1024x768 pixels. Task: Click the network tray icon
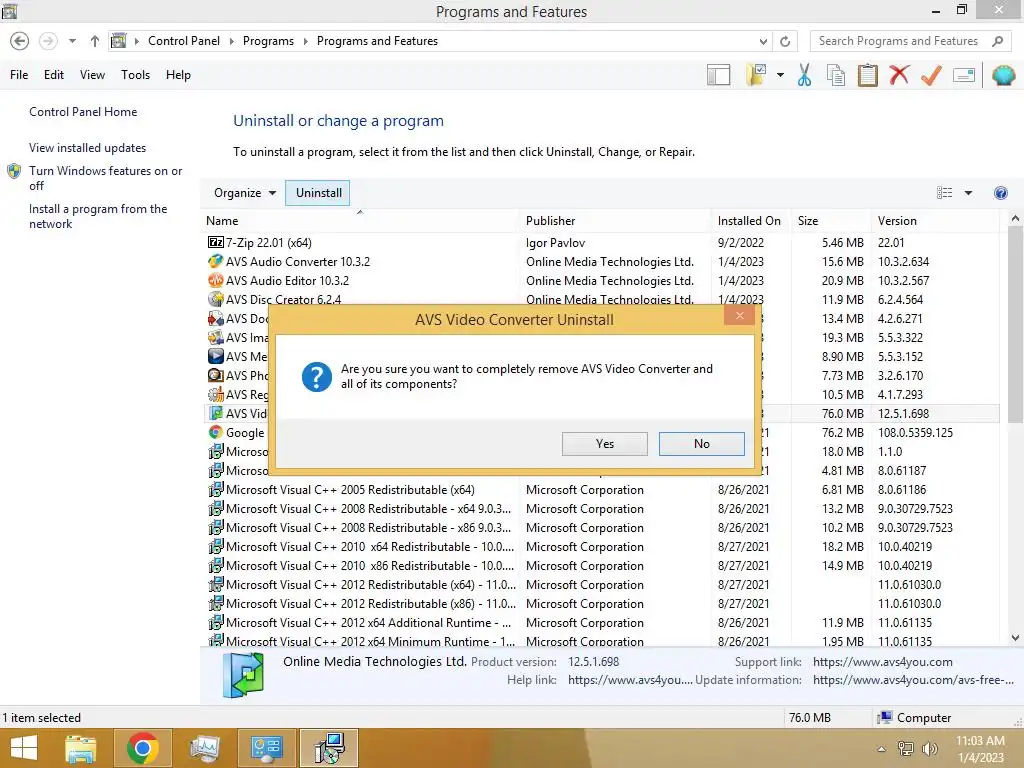pyautogui.click(x=905, y=748)
